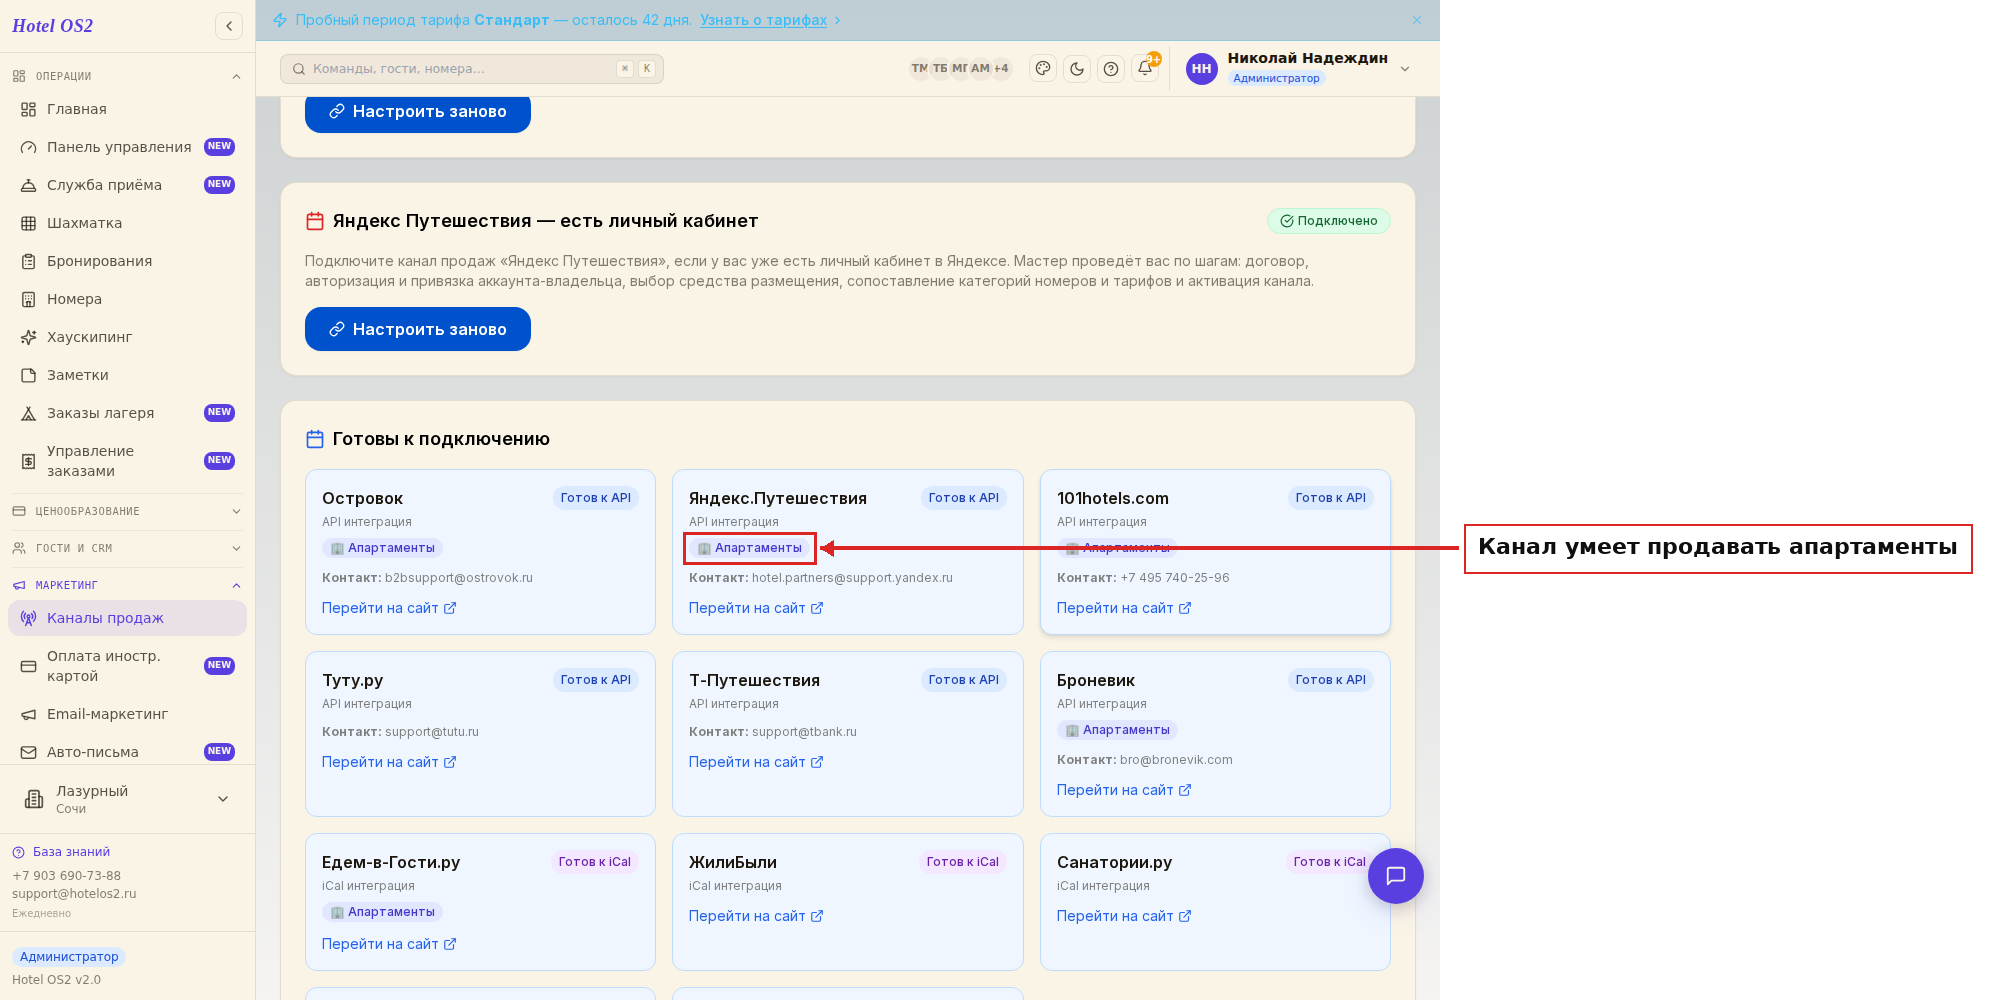Click the Едем-в-Гости.ру Готов к iCal badge
Screen dimensions: 1996x1000
click(x=595, y=862)
